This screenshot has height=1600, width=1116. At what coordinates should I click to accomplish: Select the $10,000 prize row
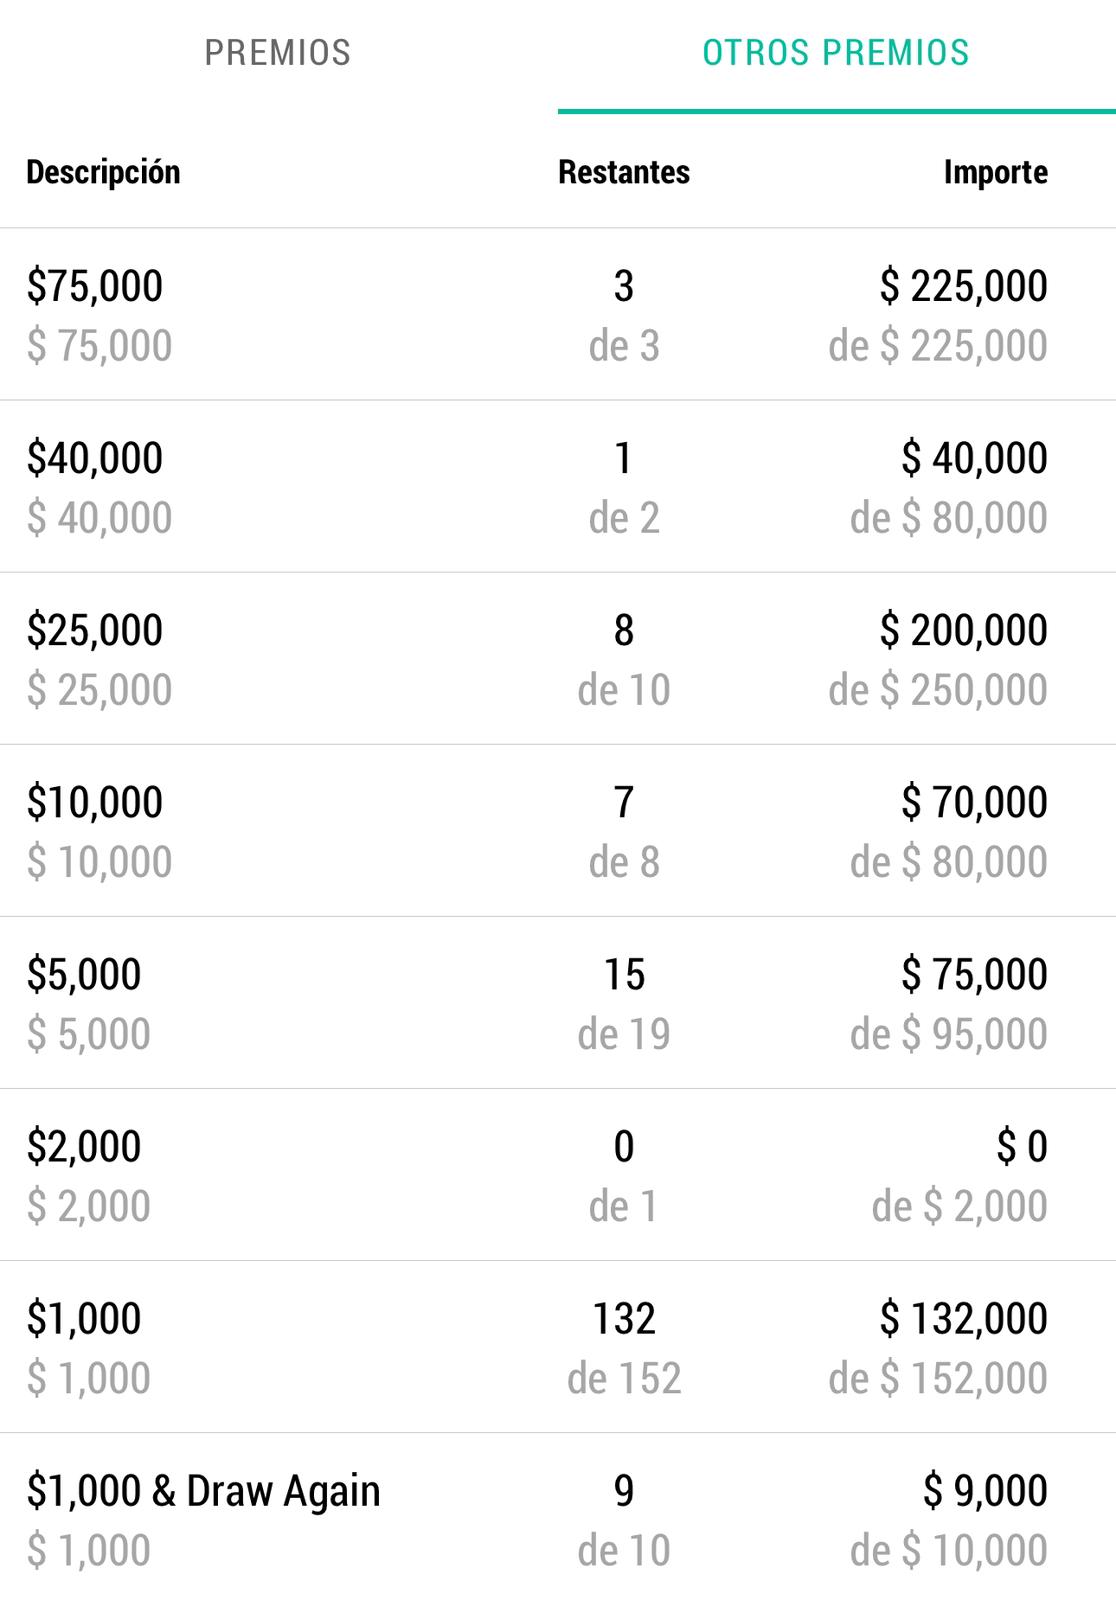pyautogui.click(x=558, y=831)
